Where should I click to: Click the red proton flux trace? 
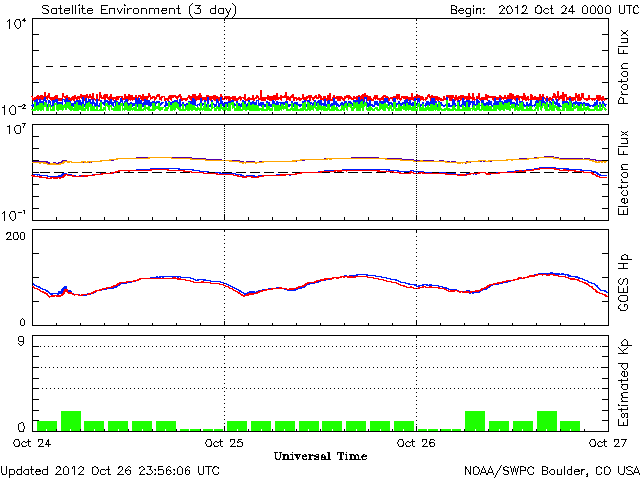320,98
